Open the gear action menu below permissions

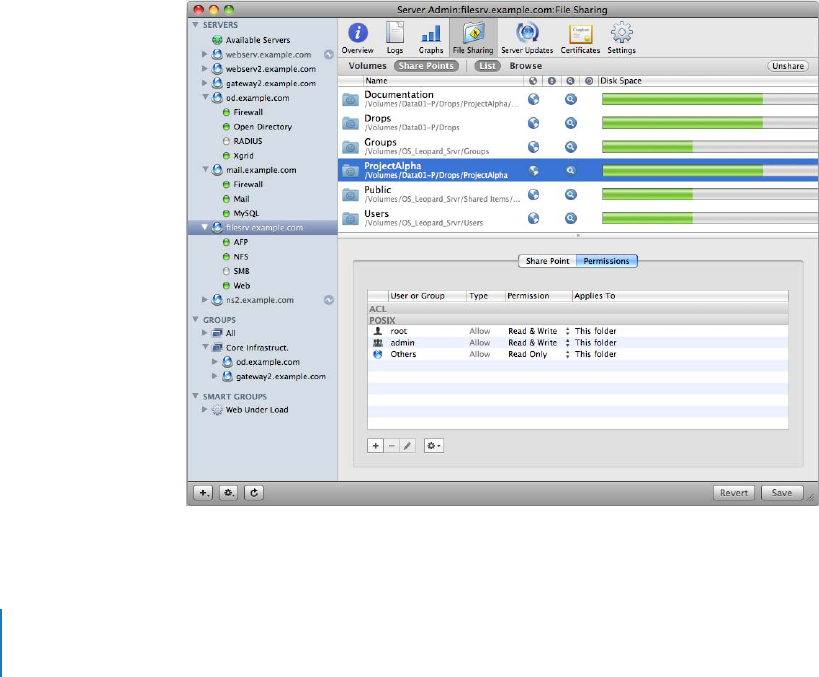[434, 446]
